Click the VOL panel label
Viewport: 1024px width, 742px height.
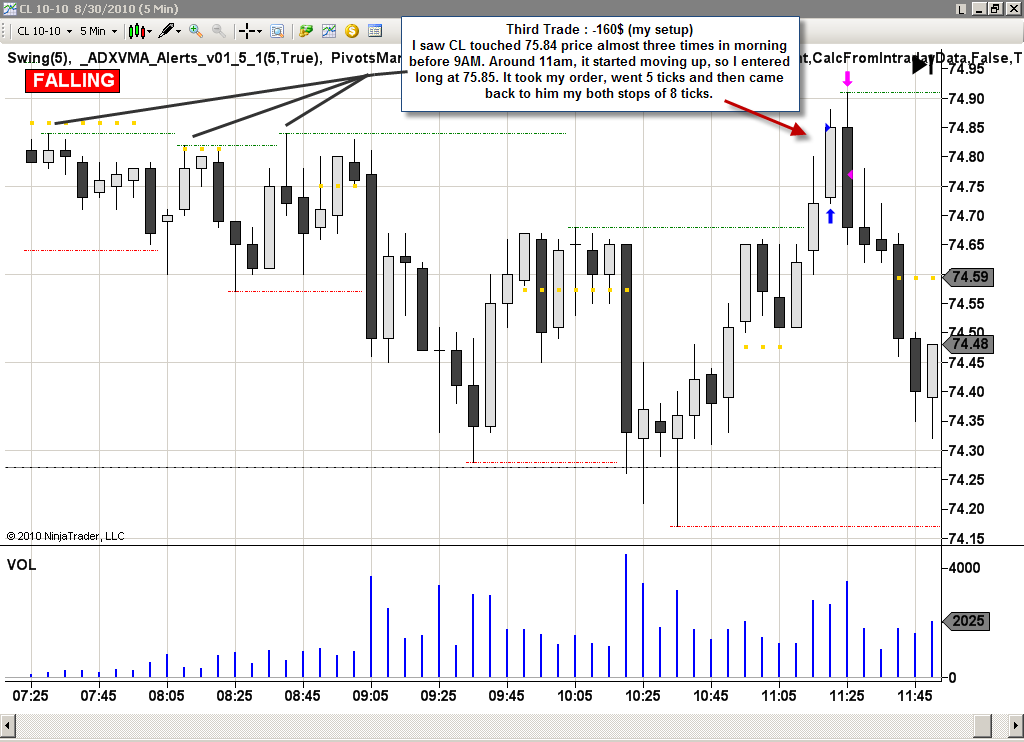[22, 565]
